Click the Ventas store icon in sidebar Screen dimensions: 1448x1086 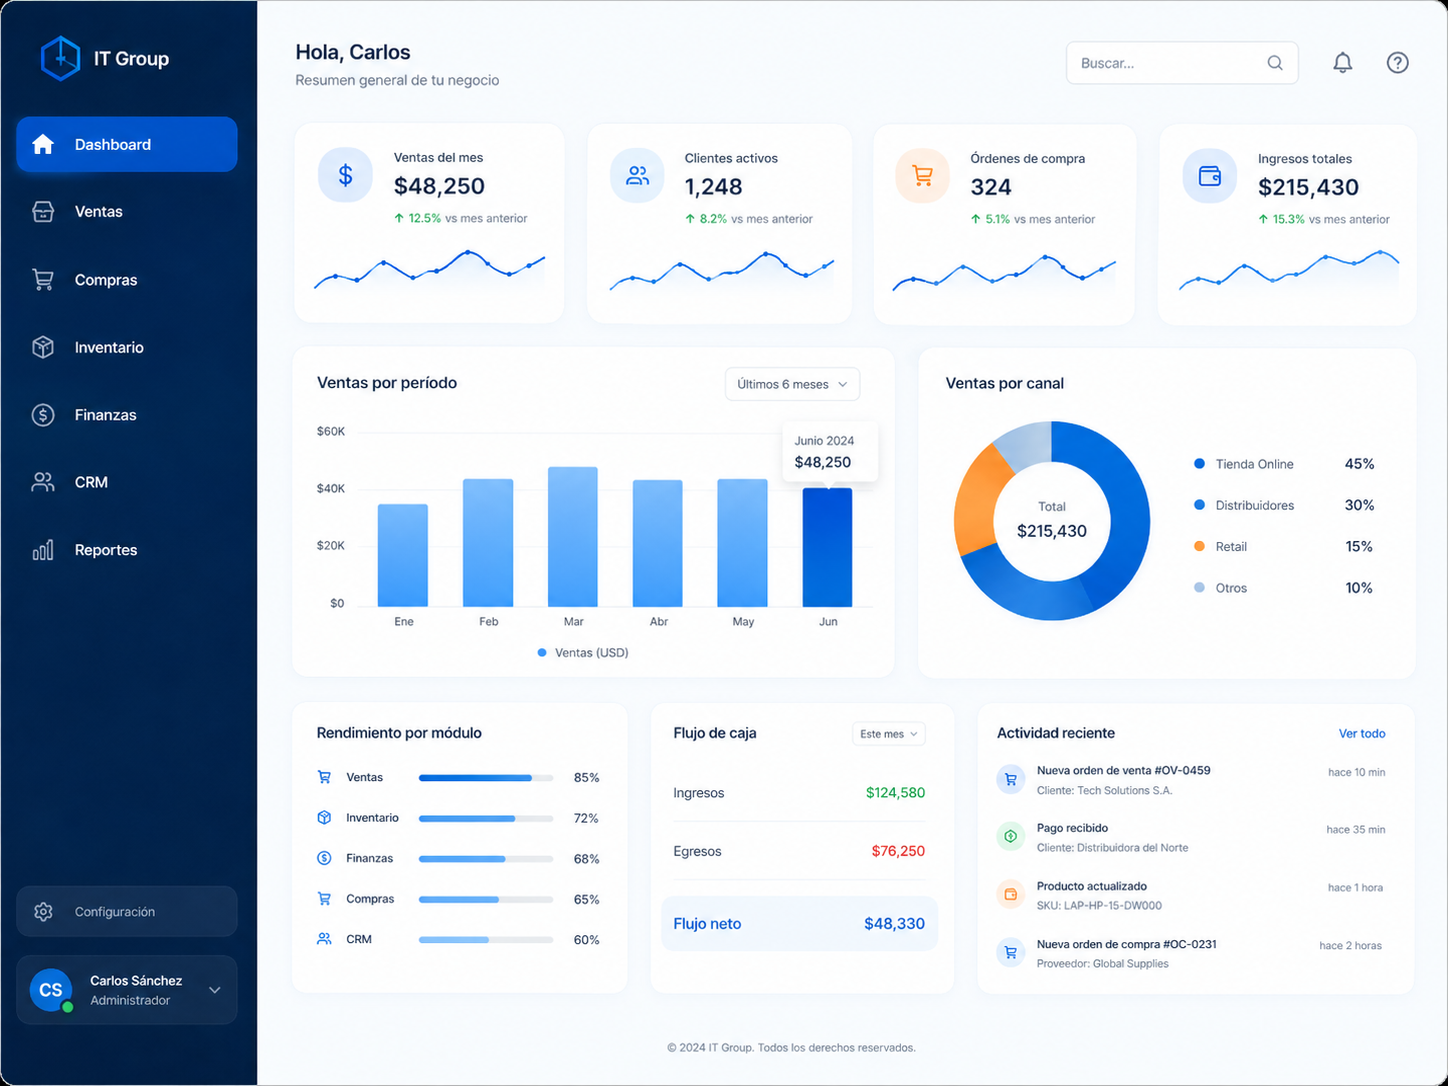click(x=43, y=212)
